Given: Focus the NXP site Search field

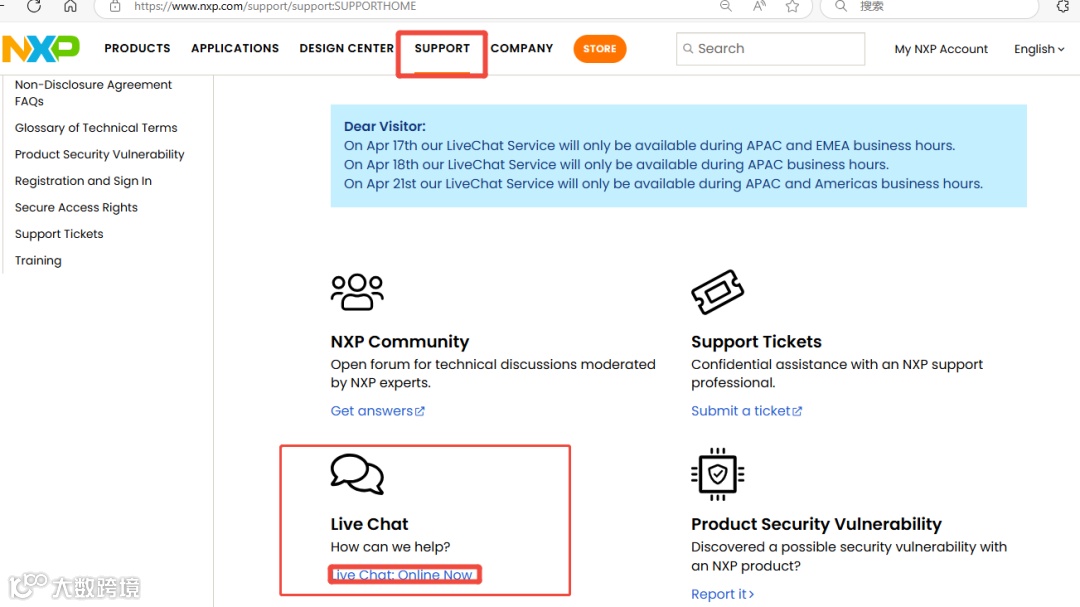Looking at the screenshot, I should coord(770,49).
